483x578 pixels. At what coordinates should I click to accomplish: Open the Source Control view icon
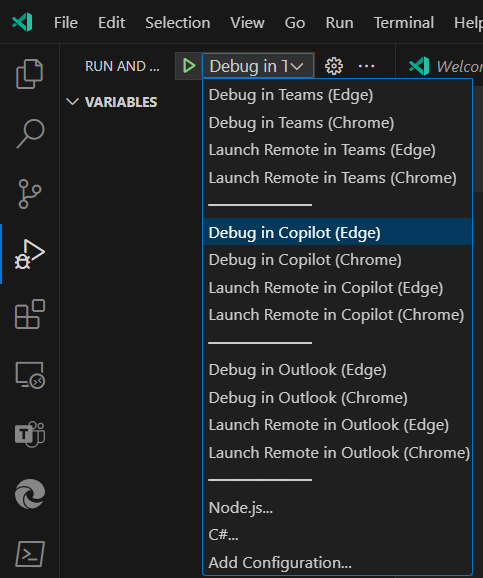(29, 194)
